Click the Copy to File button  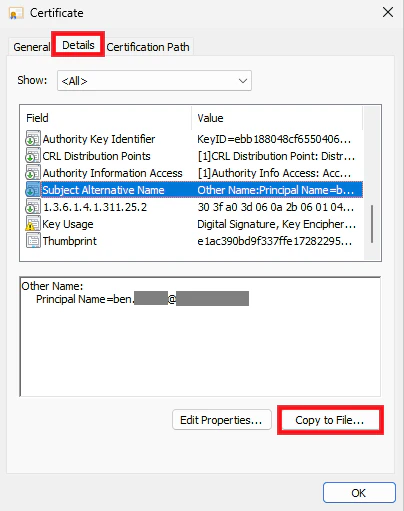[x=330, y=420]
